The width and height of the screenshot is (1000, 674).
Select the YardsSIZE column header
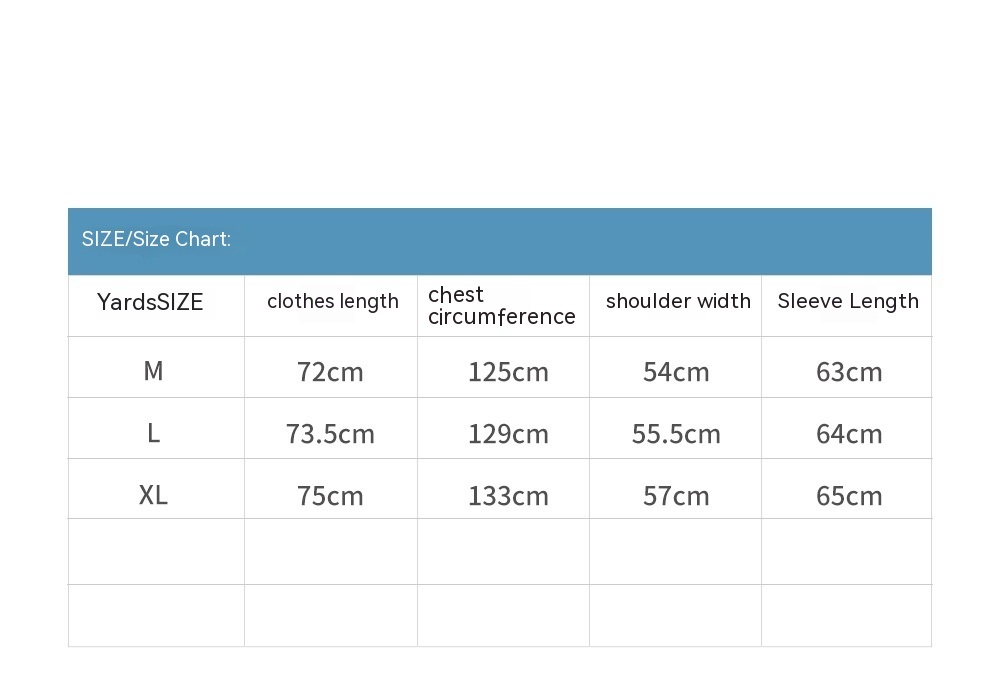(150, 302)
